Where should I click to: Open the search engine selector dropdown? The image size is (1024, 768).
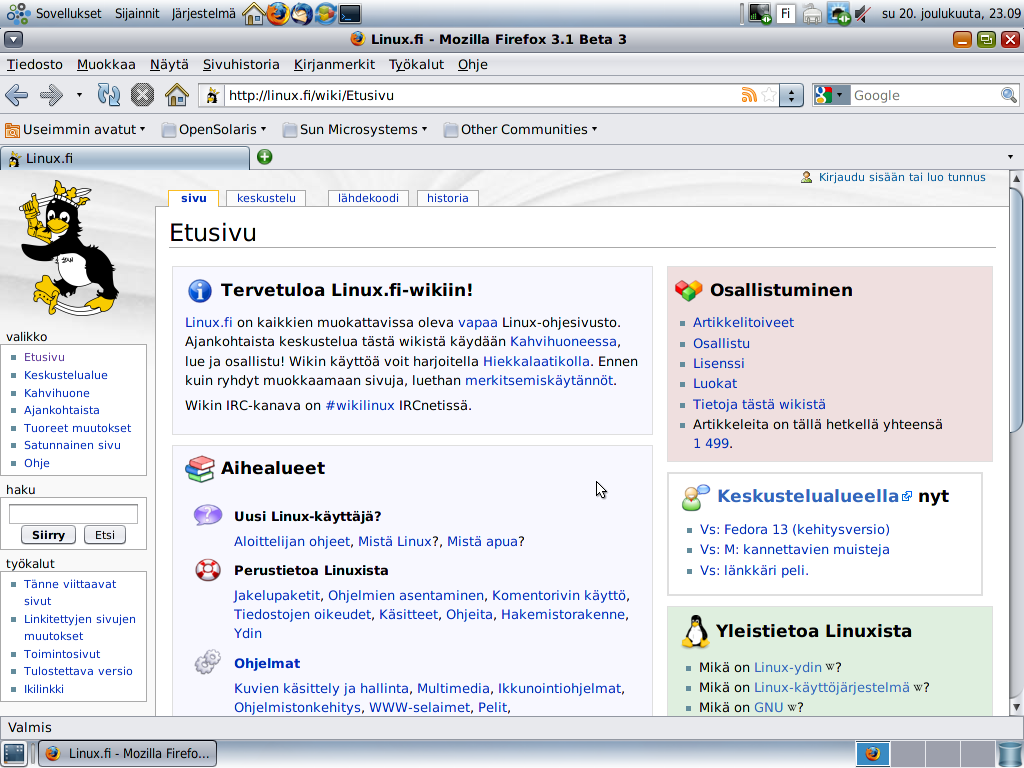pyautogui.click(x=831, y=95)
